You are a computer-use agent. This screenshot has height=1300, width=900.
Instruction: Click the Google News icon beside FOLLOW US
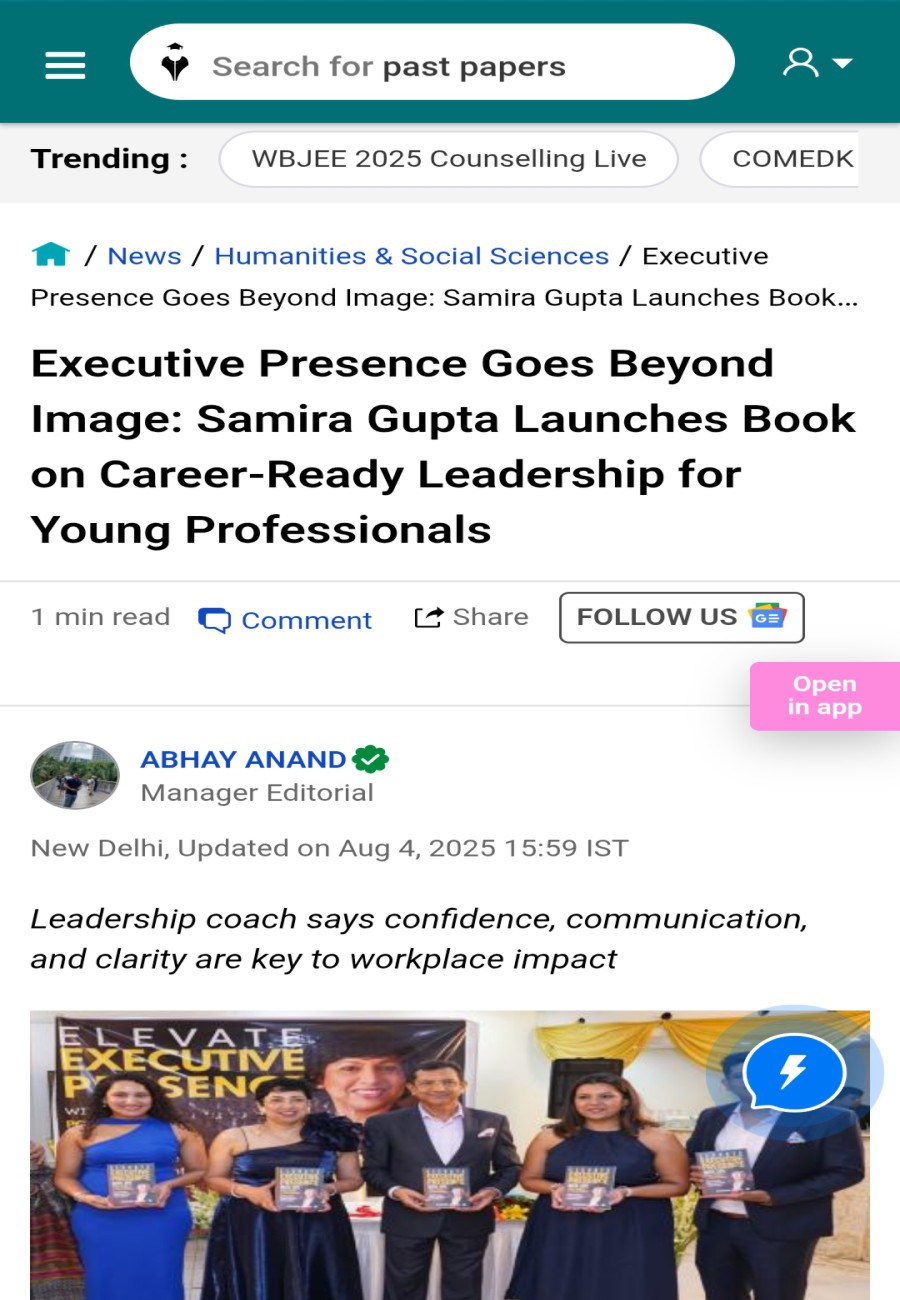768,617
